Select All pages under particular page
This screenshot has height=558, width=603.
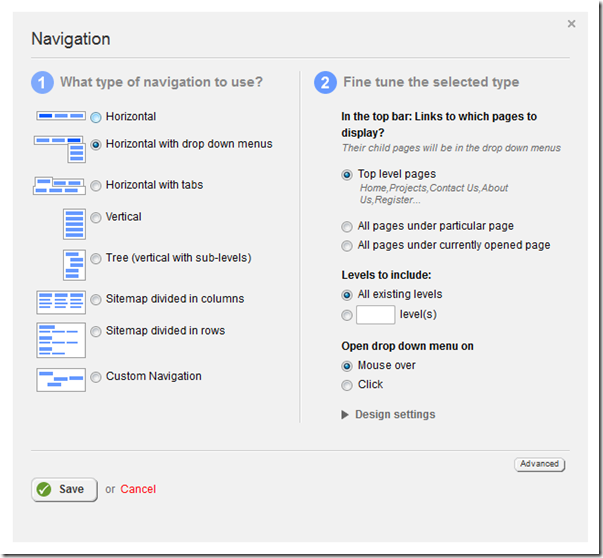[x=347, y=227]
